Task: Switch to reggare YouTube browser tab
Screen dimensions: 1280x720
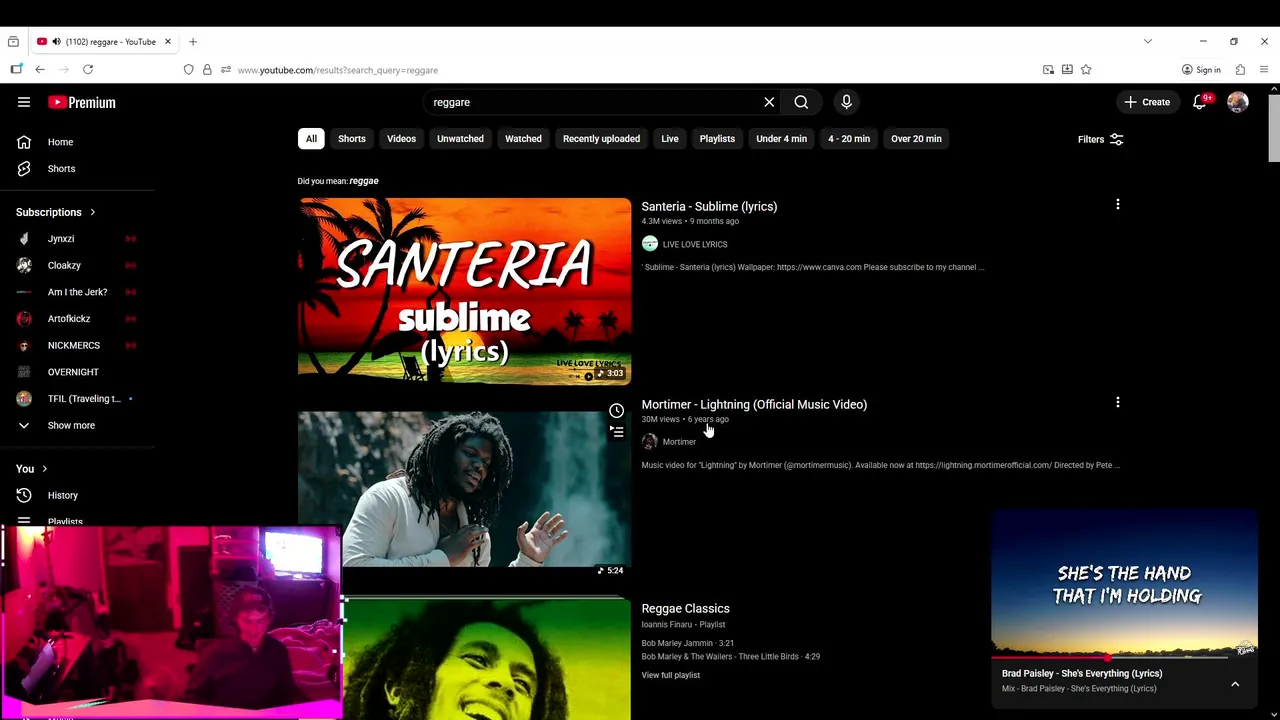Action: pyautogui.click(x=104, y=42)
